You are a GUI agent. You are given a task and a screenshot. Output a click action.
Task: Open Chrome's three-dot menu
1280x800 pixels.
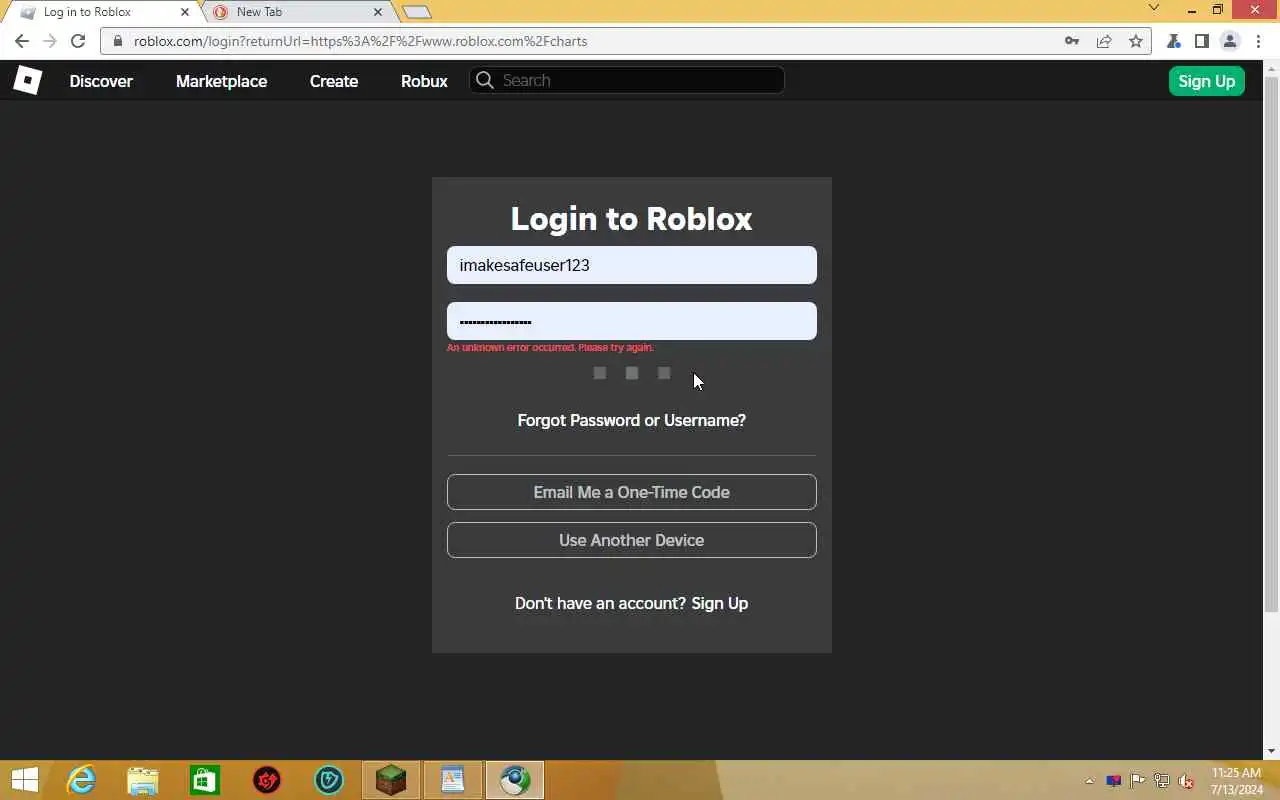[x=1259, y=41]
